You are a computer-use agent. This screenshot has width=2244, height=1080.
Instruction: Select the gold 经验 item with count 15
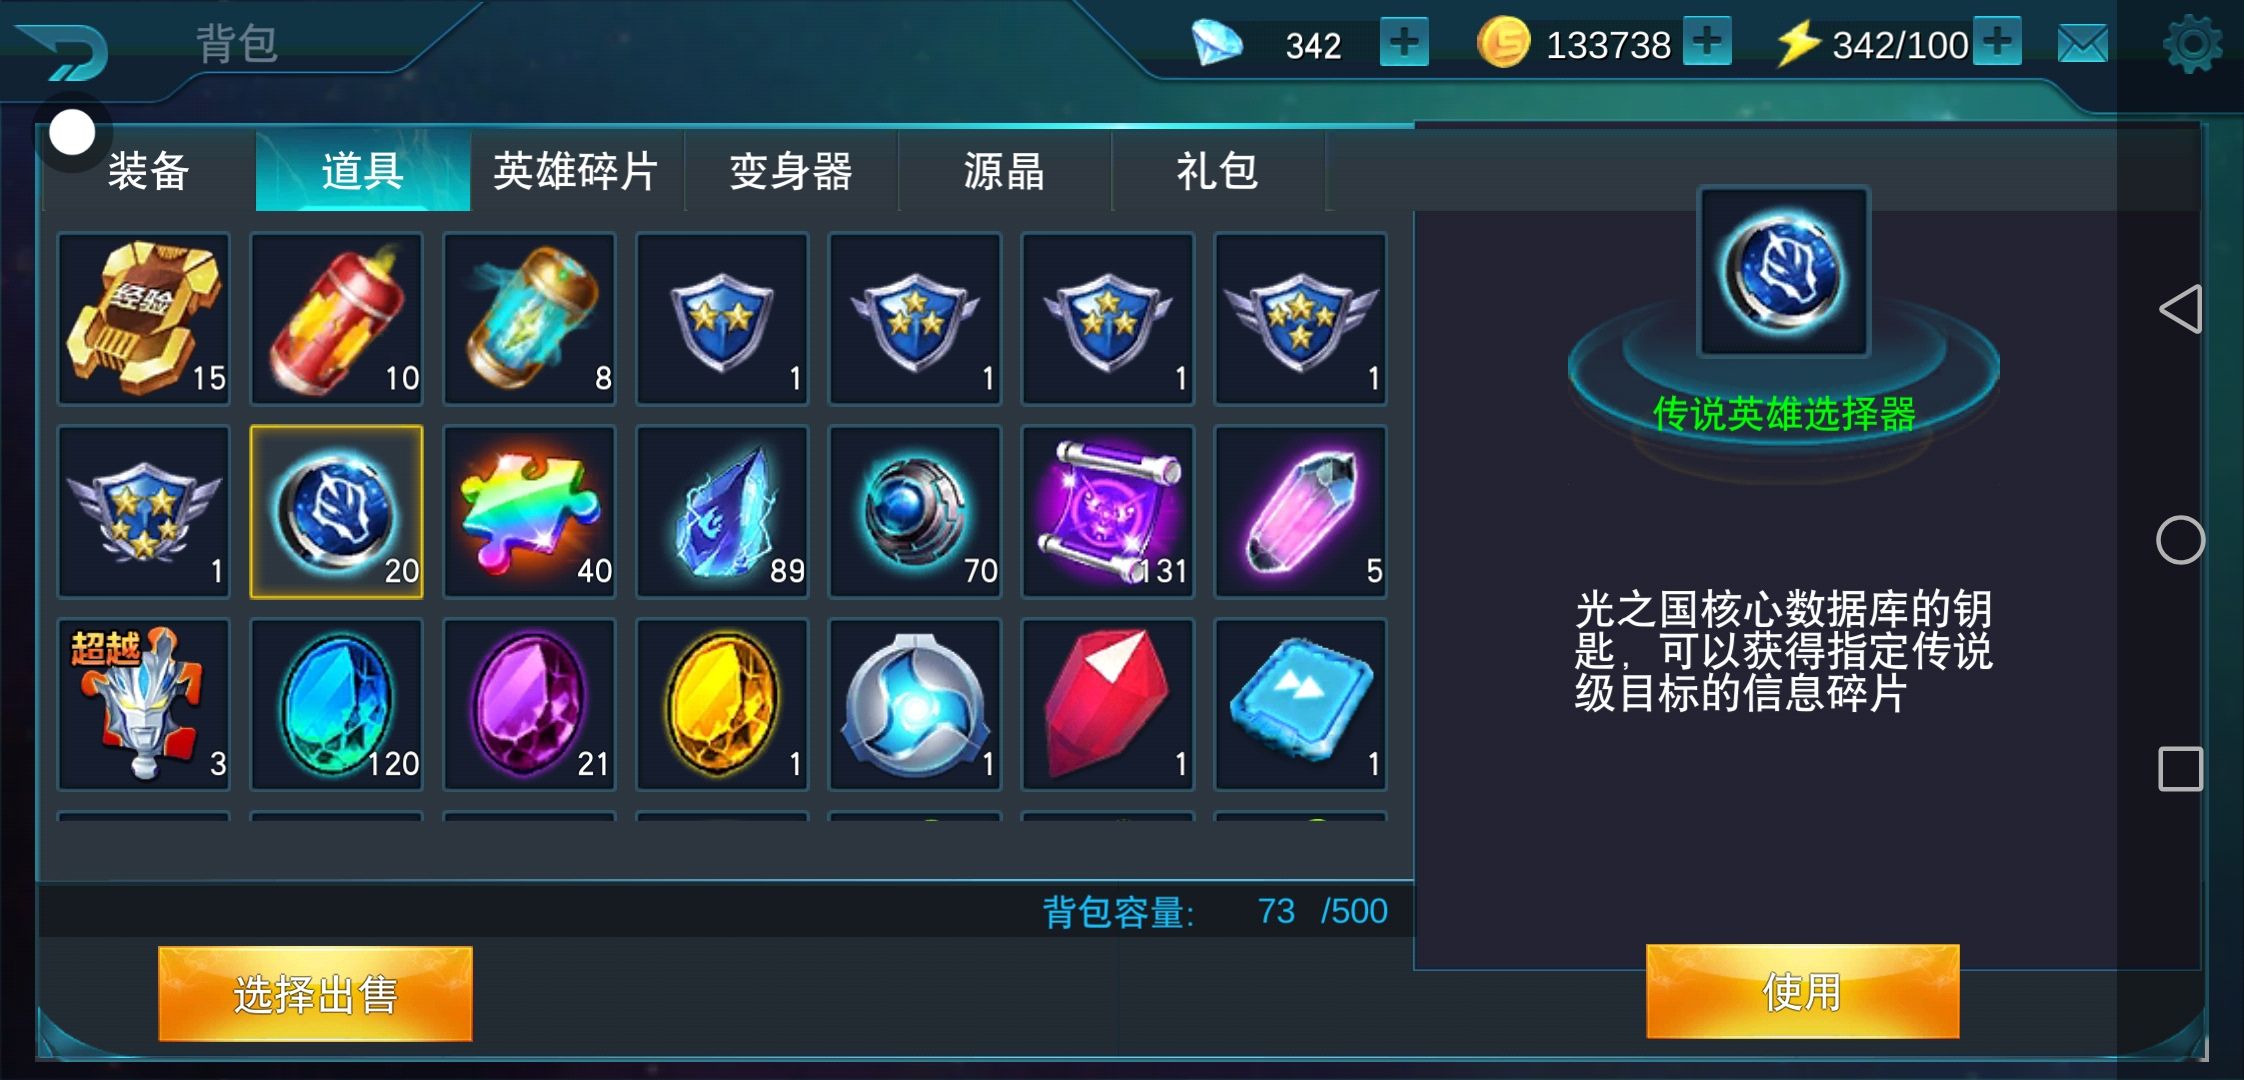[x=144, y=319]
